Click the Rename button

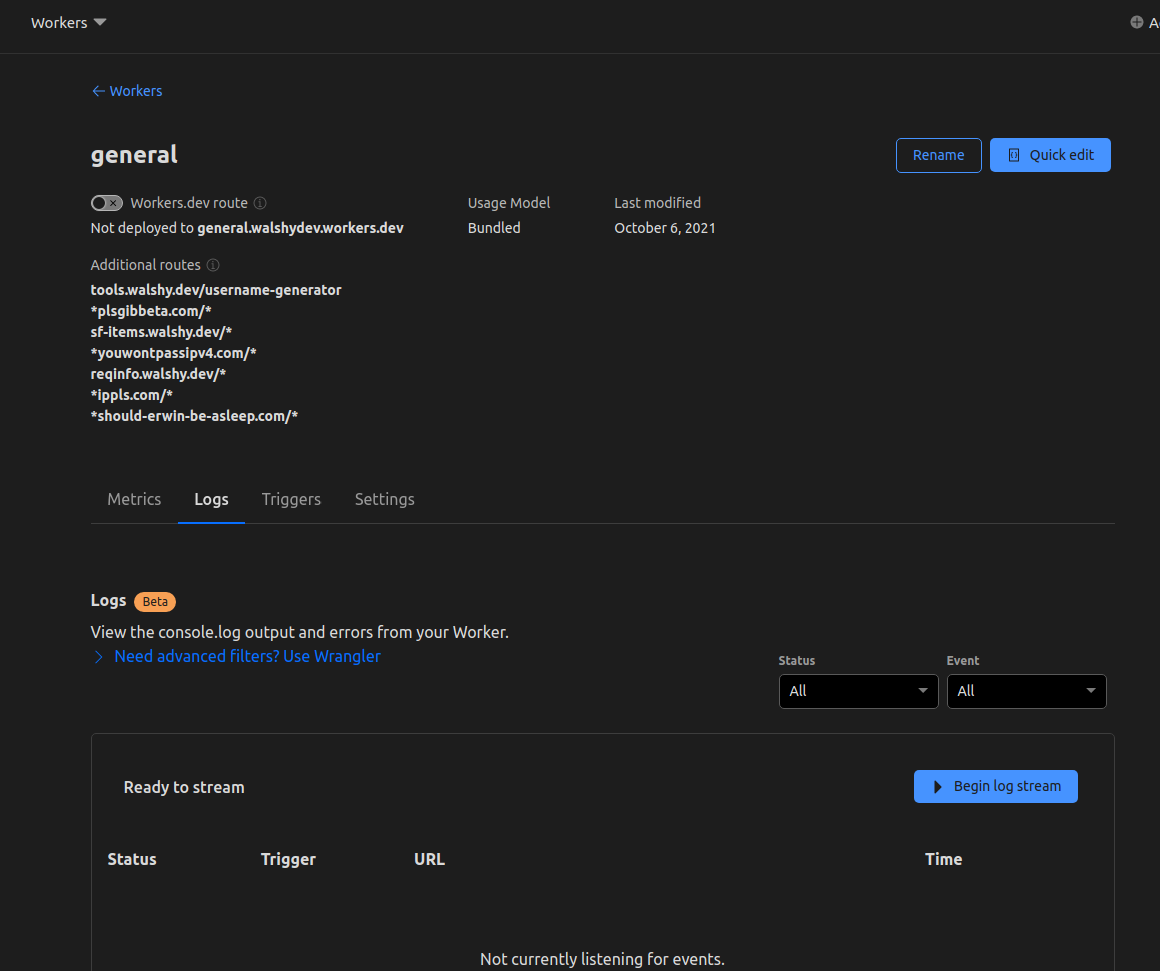click(x=938, y=154)
